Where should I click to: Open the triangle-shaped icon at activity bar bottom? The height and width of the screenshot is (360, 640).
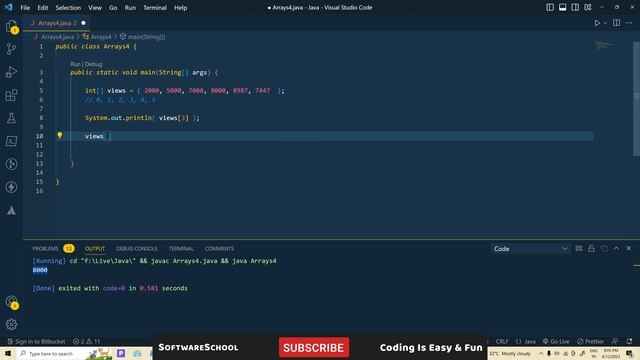[11, 210]
